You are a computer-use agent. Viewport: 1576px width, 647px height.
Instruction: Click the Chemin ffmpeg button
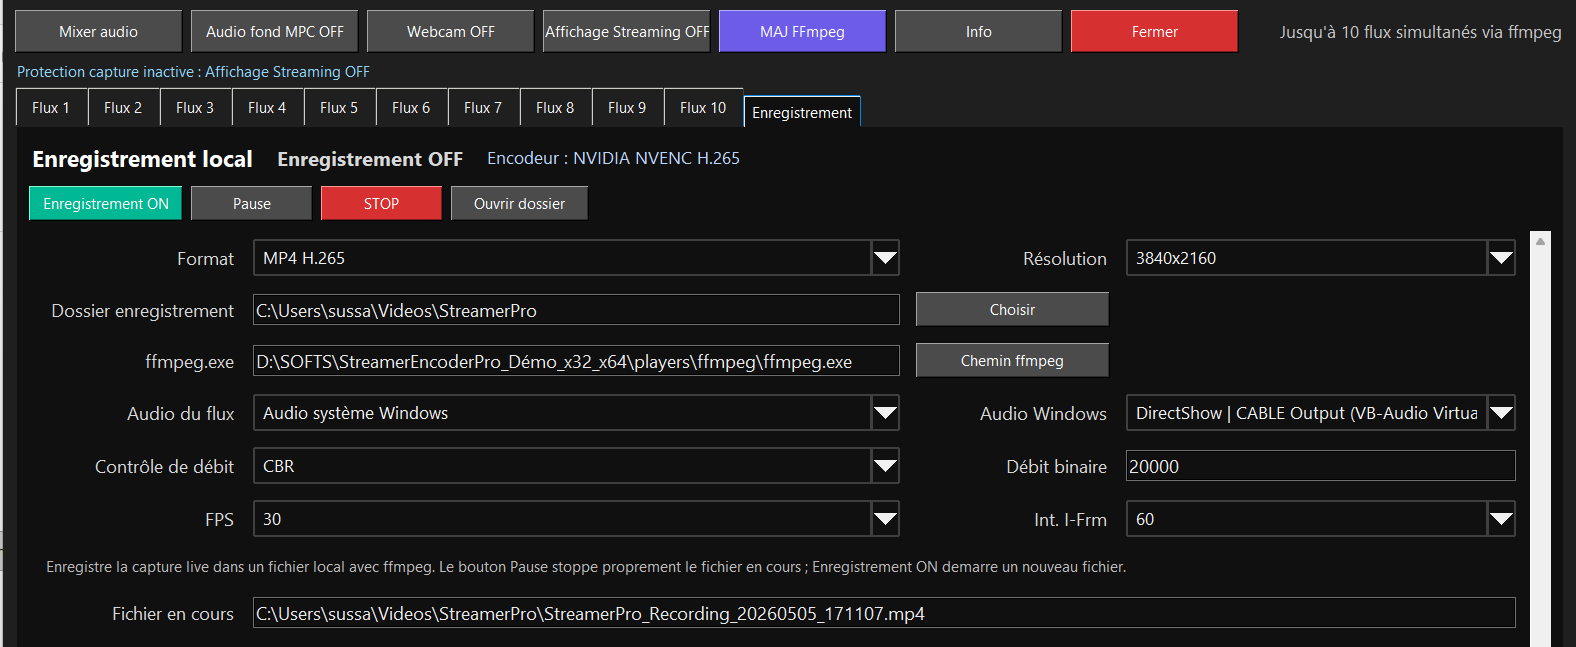[1012, 360]
